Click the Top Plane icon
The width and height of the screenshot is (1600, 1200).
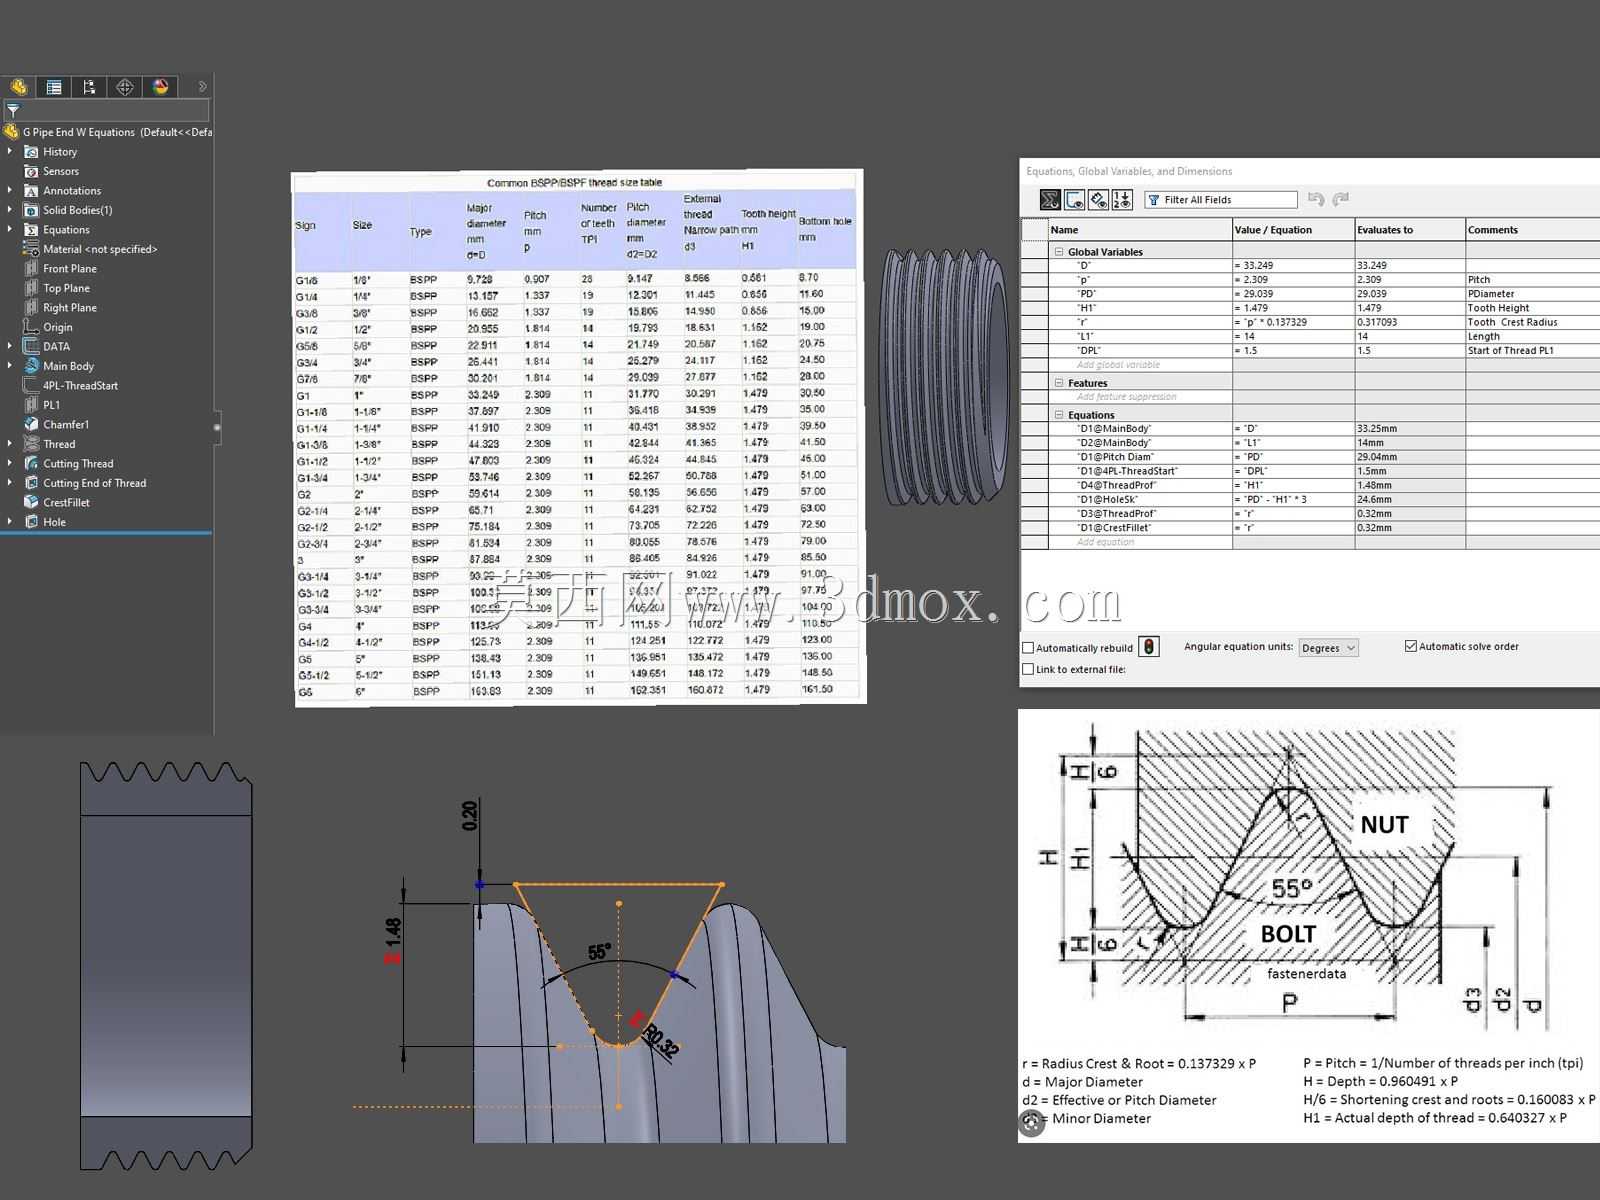point(32,288)
